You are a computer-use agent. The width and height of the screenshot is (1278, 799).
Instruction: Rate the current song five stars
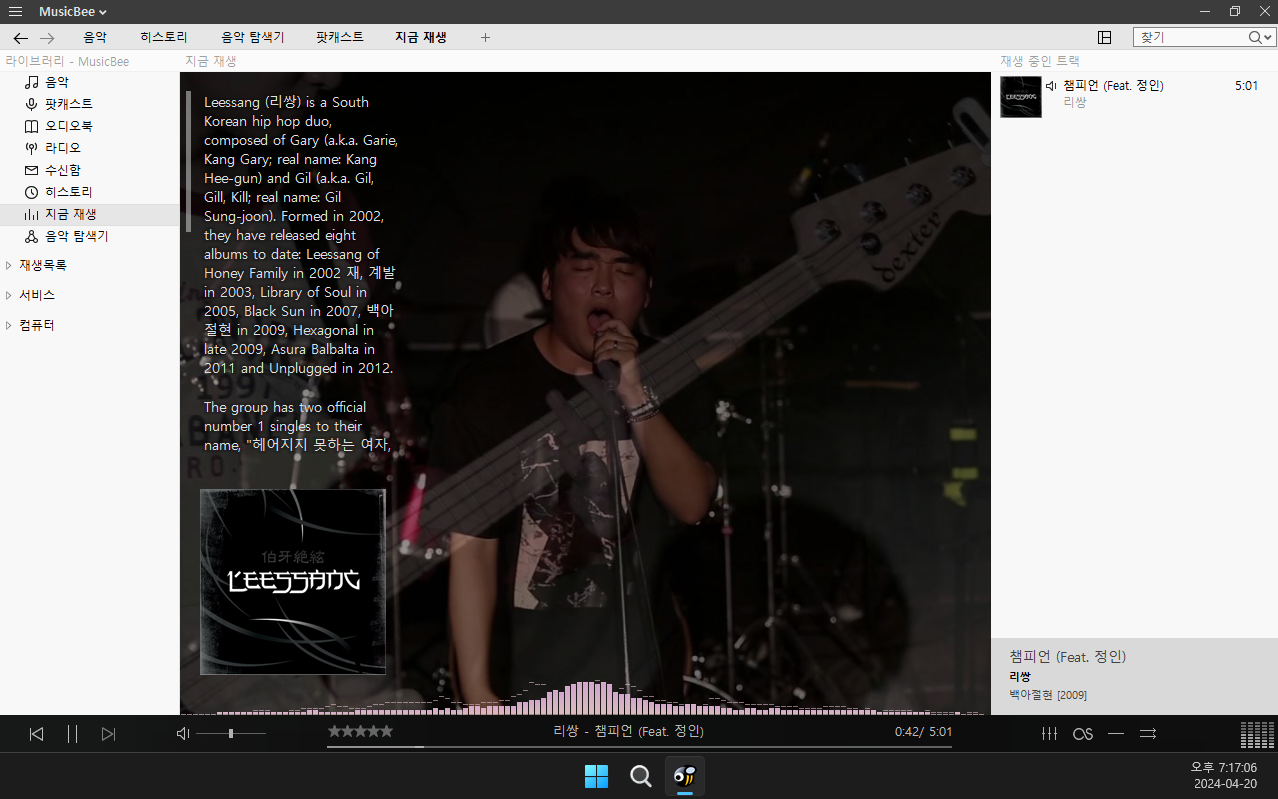(387, 731)
